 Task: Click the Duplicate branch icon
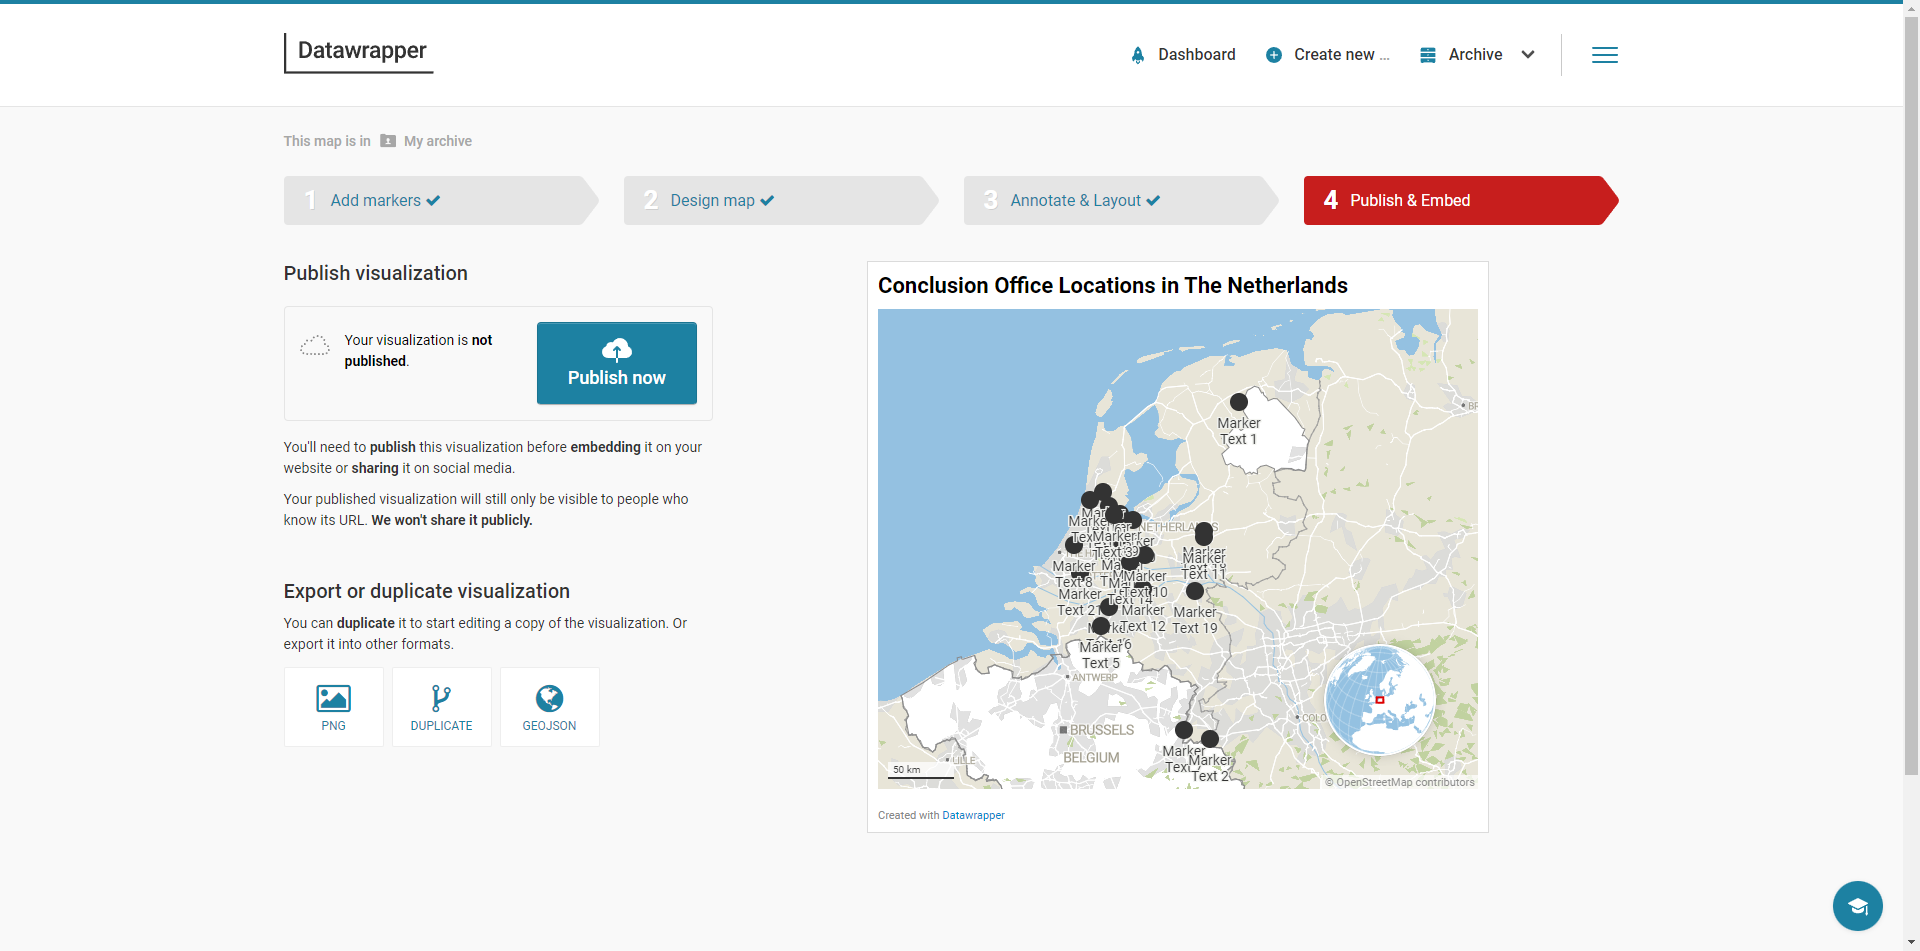pos(441,698)
